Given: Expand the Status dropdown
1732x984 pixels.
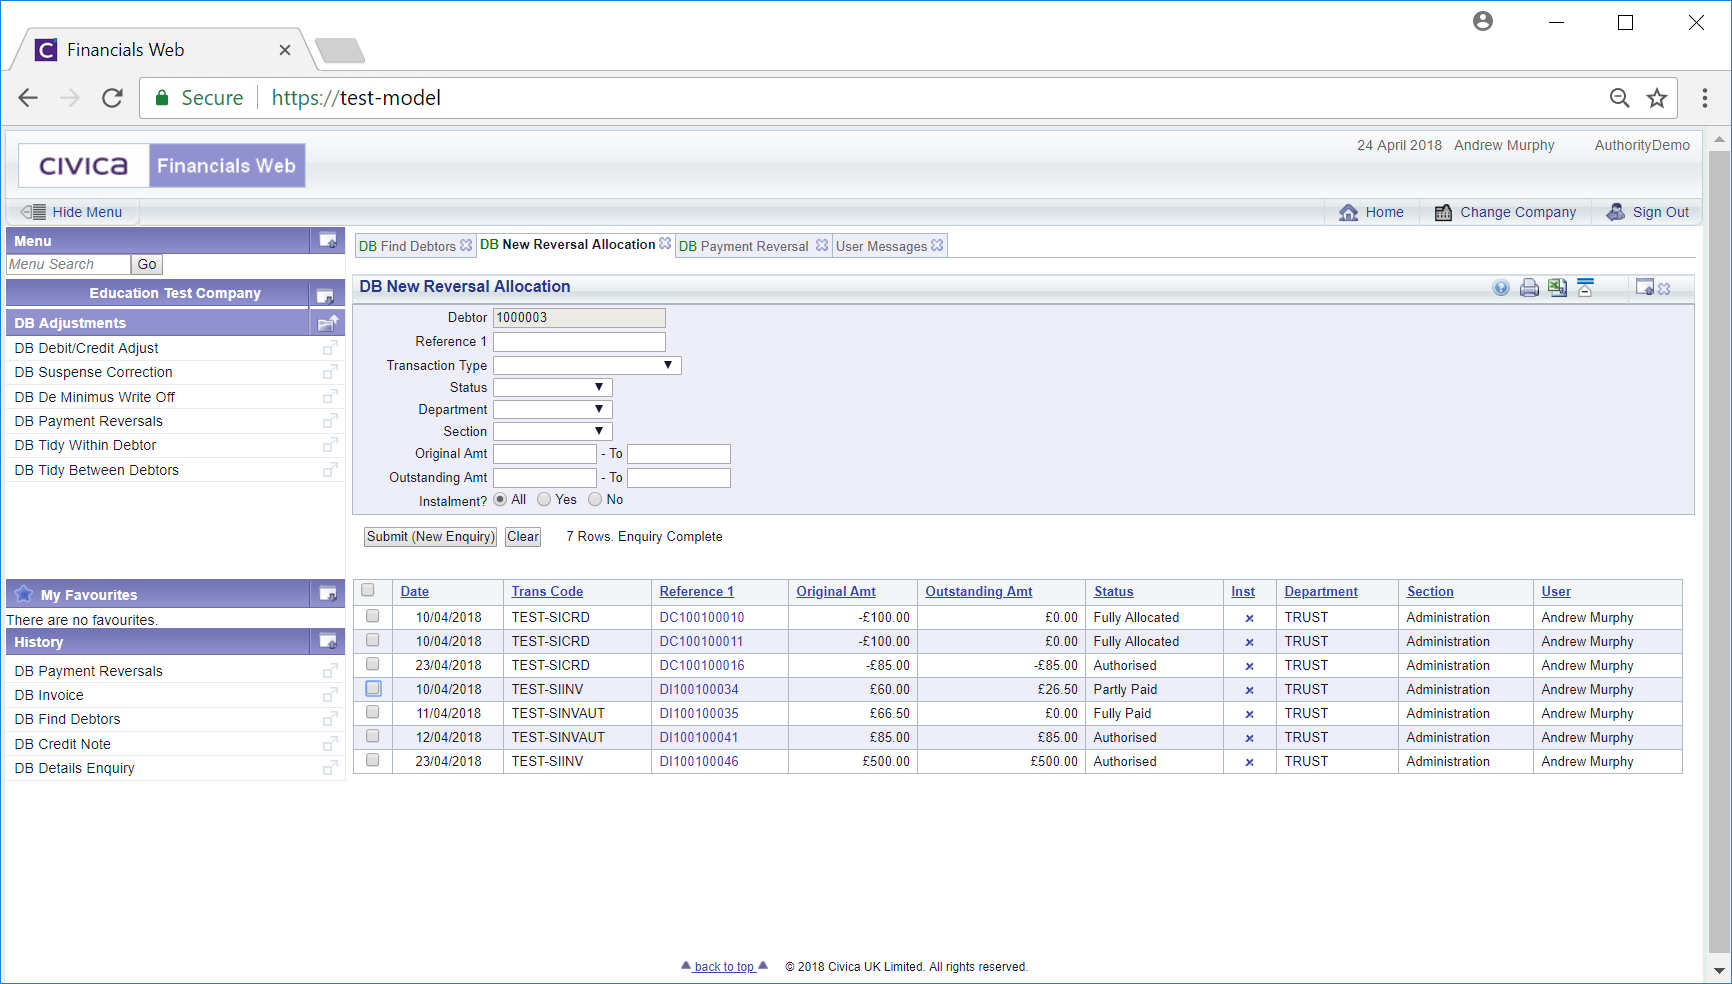Looking at the screenshot, I should tap(552, 388).
